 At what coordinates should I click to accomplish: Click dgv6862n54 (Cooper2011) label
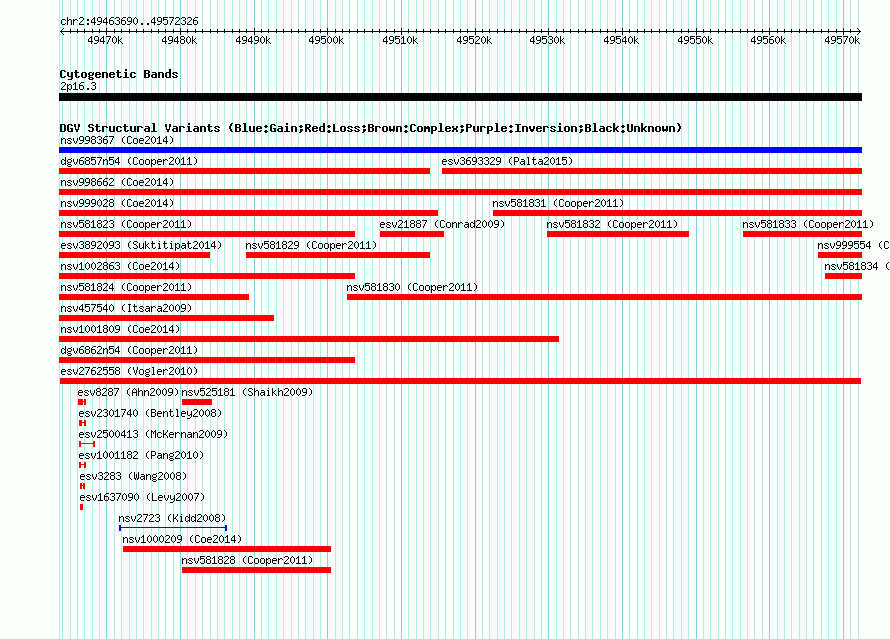click(x=129, y=350)
